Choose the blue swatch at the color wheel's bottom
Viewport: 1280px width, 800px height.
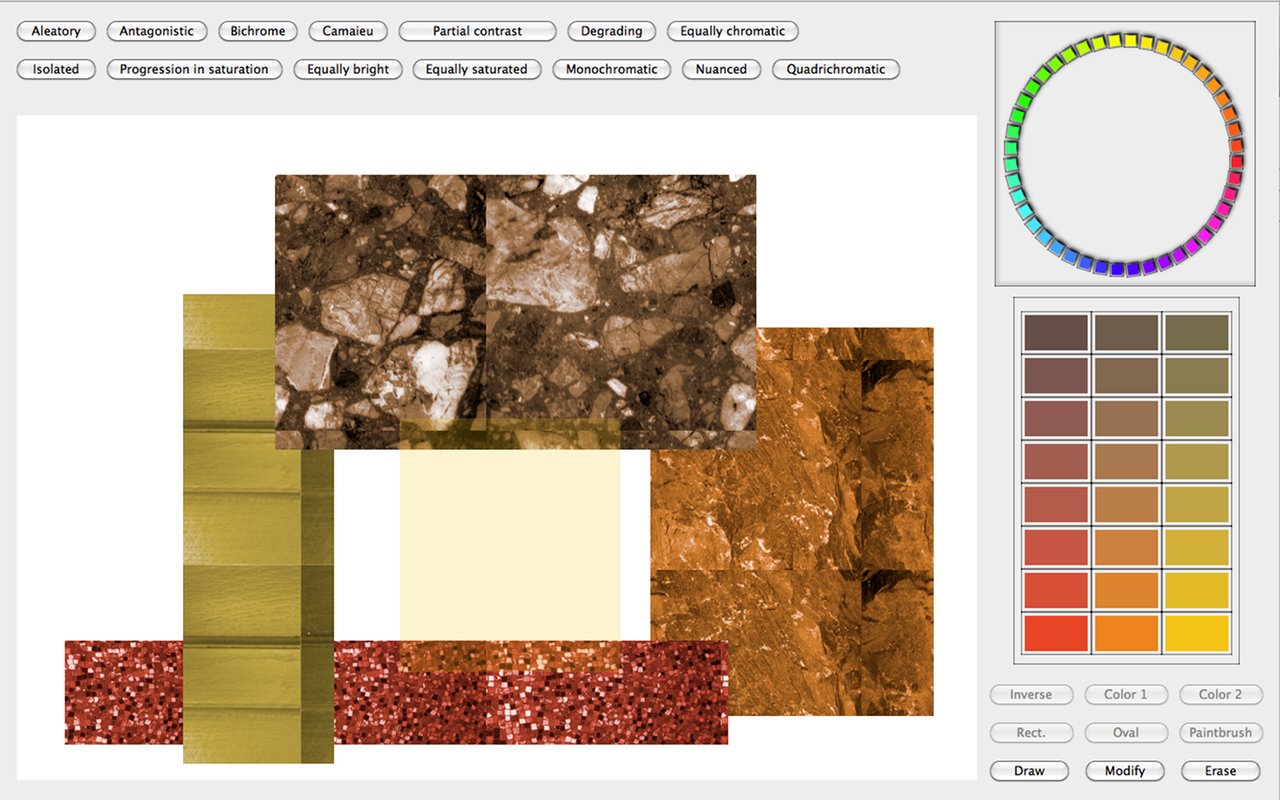pyautogui.click(x=1116, y=268)
